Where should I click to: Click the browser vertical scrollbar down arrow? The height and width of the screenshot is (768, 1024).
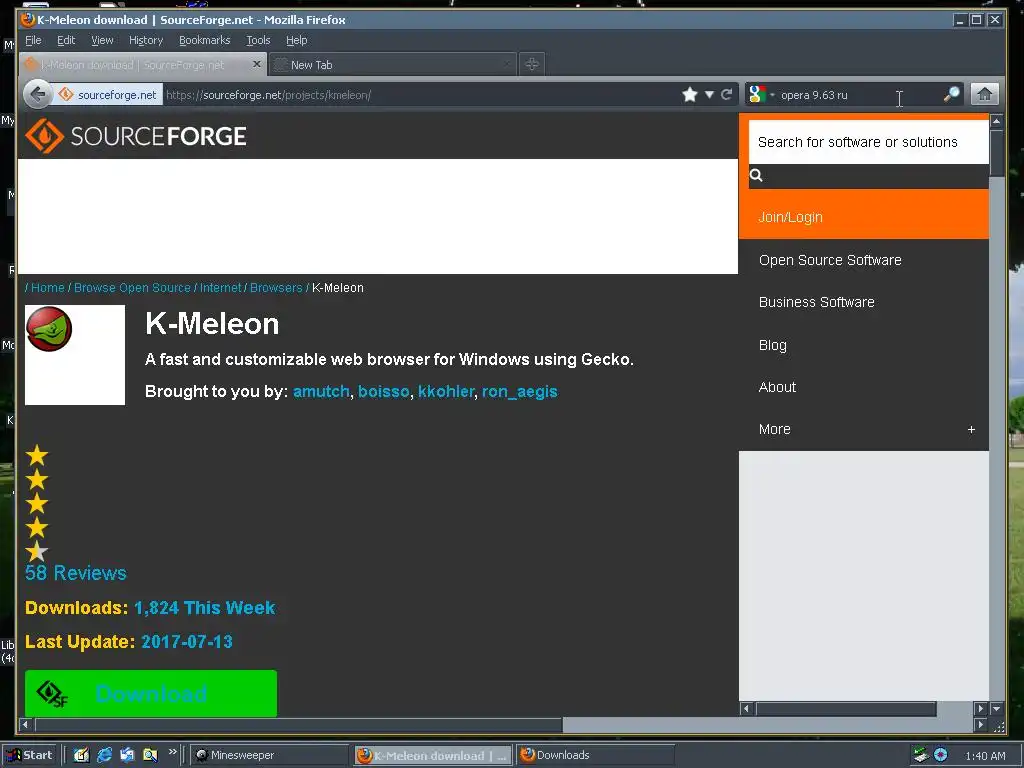pos(996,709)
